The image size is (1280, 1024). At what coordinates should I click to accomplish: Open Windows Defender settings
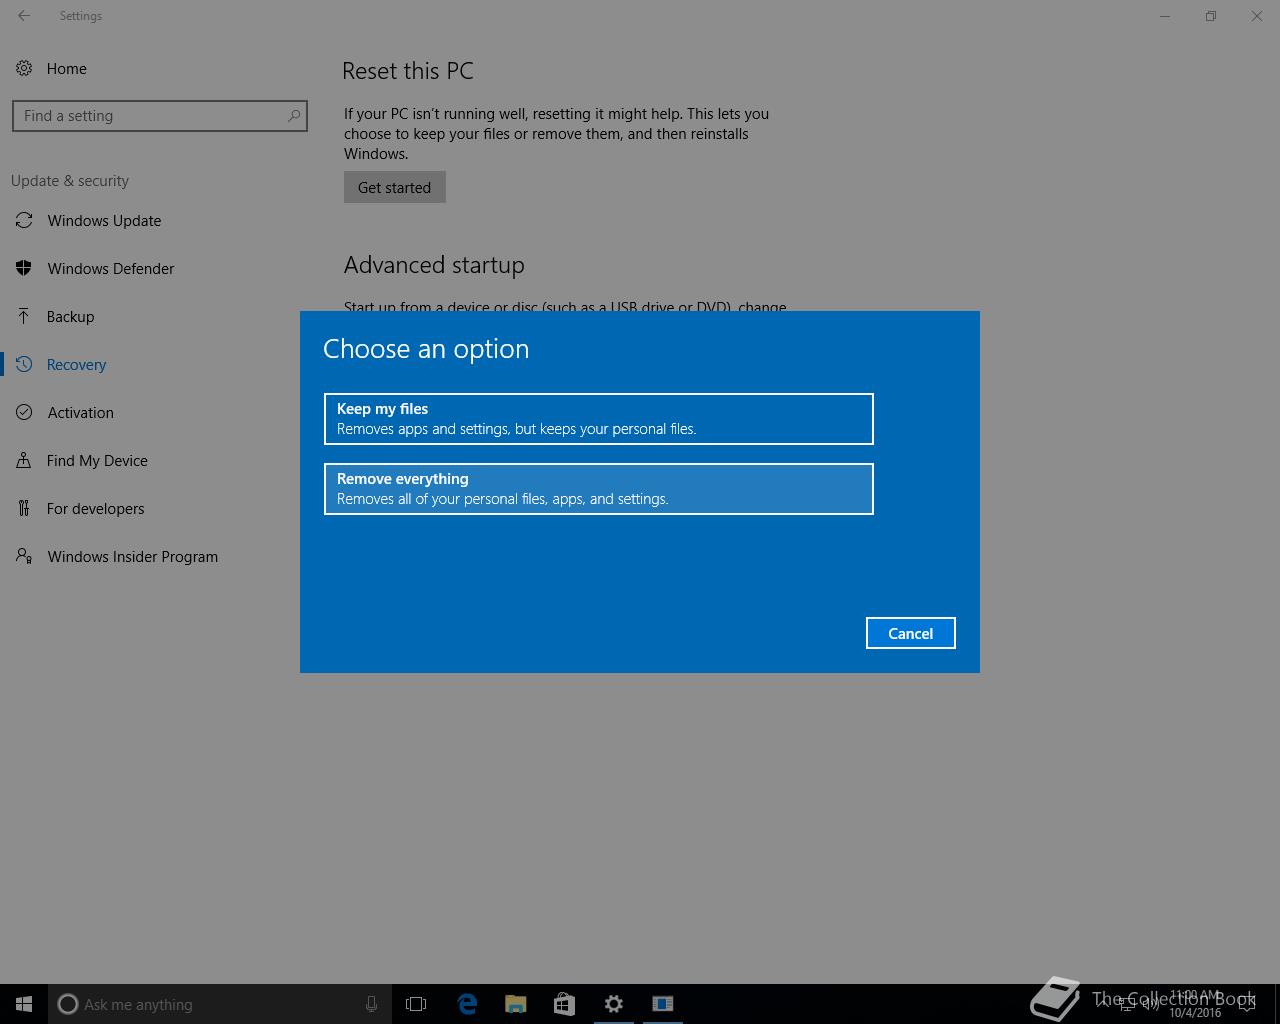tap(111, 269)
